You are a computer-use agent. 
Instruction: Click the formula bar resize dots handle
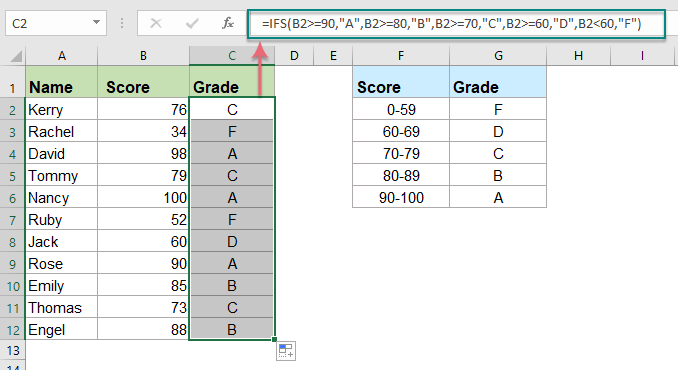coord(122,23)
